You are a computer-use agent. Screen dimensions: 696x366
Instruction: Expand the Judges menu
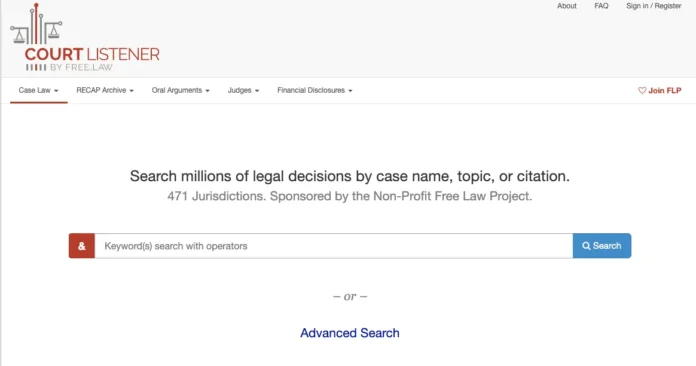(243, 91)
